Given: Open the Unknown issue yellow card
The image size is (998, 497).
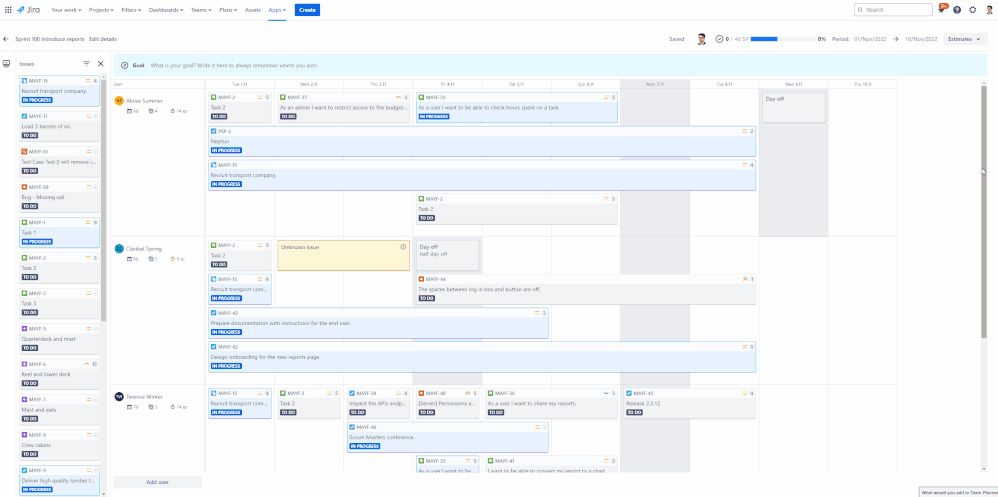Looking at the screenshot, I should click(x=344, y=255).
